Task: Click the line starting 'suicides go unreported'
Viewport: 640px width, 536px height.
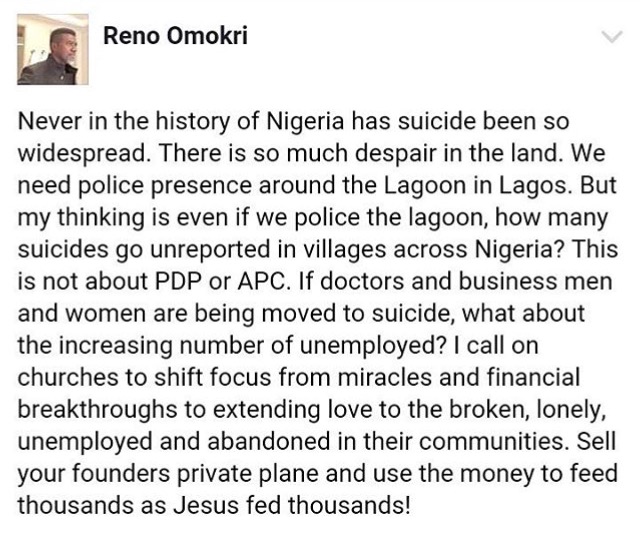Action: (x=318, y=250)
